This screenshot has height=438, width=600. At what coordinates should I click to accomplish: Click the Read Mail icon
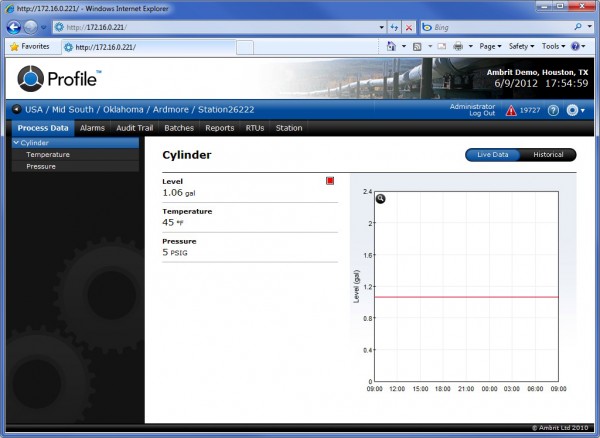pyautogui.click(x=442, y=47)
